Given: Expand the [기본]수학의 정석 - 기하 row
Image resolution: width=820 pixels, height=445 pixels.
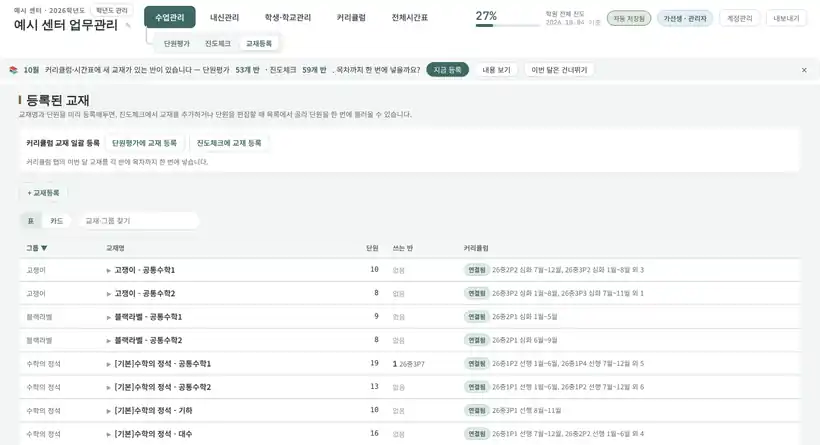Looking at the screenshot, I should 108,411.
